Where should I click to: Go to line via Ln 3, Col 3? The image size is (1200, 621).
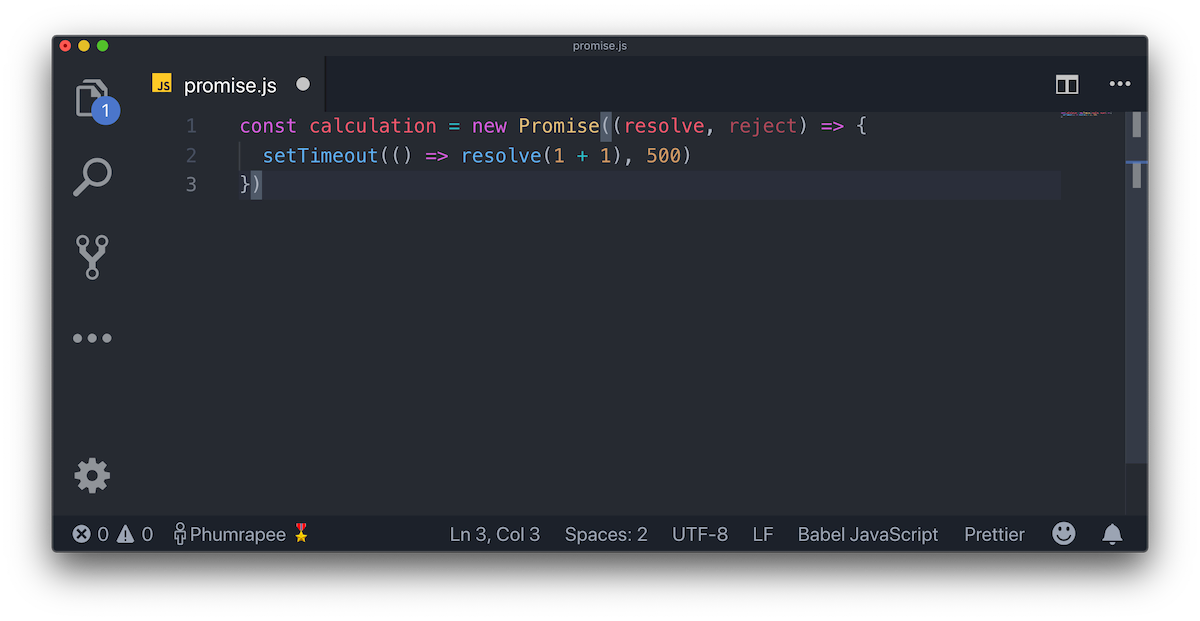pyautogui.click(x=495, y=534)
